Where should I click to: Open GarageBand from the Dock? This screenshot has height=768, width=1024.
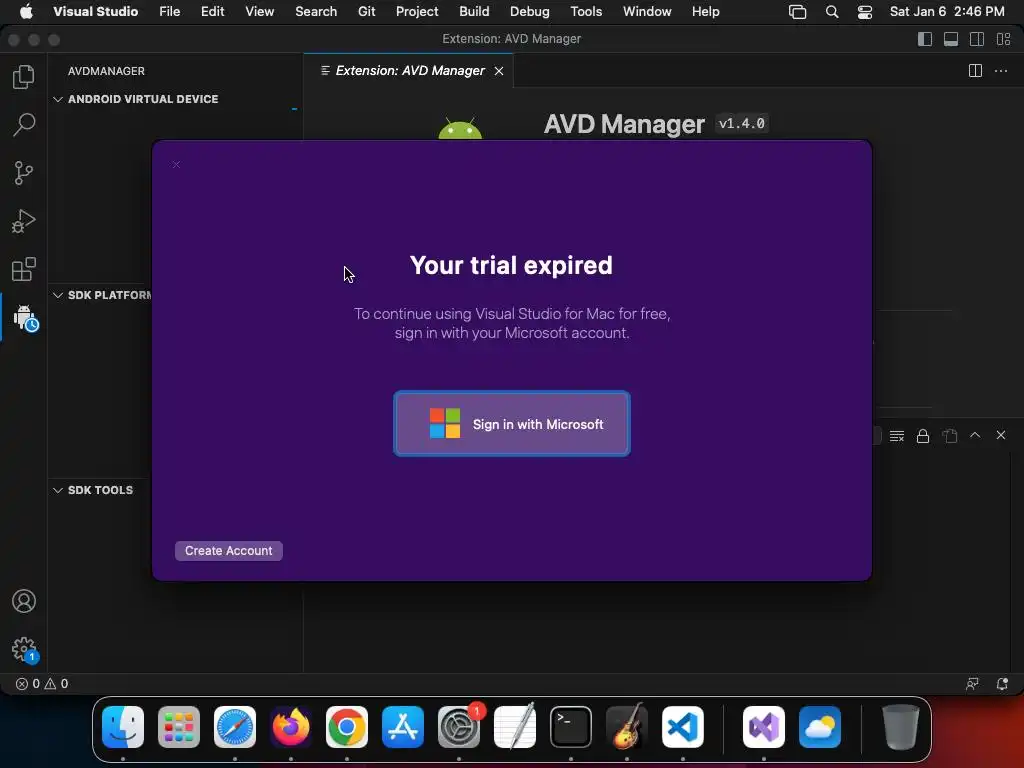(627, 727)
